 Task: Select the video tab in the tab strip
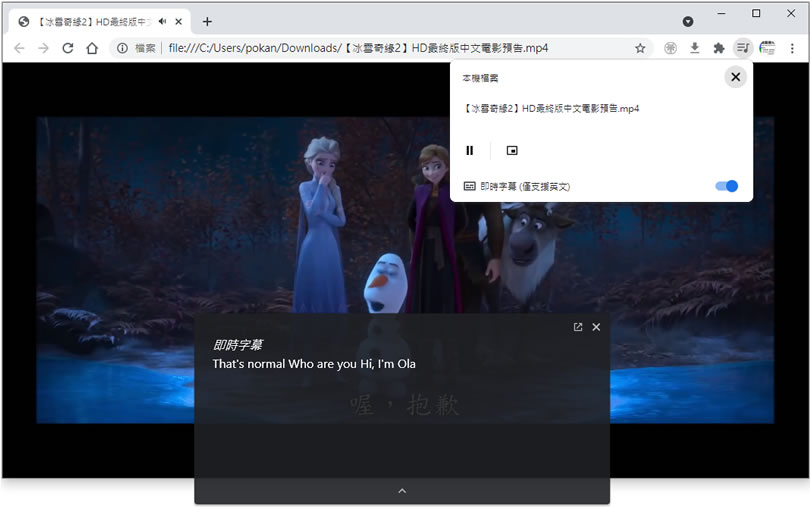tap(99, 21)
